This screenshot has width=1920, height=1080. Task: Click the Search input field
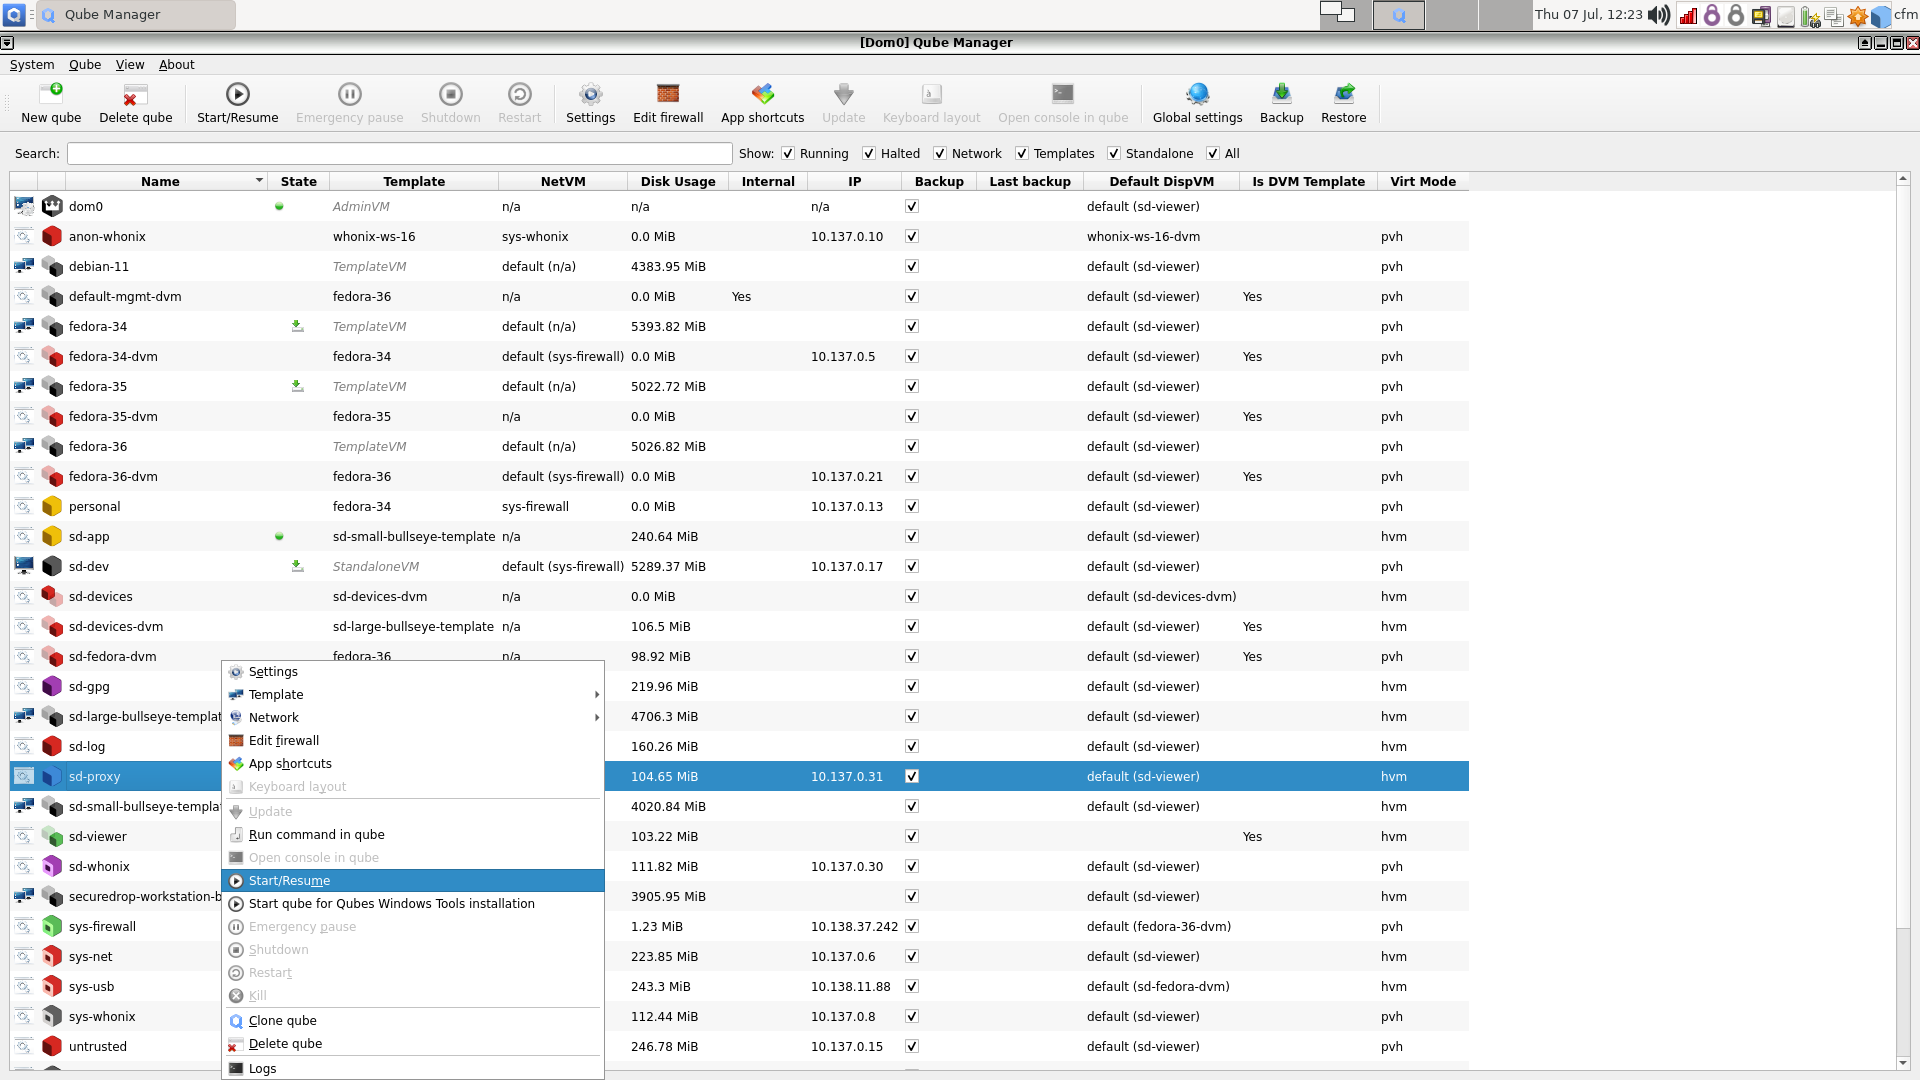click(x=399, y=153)
